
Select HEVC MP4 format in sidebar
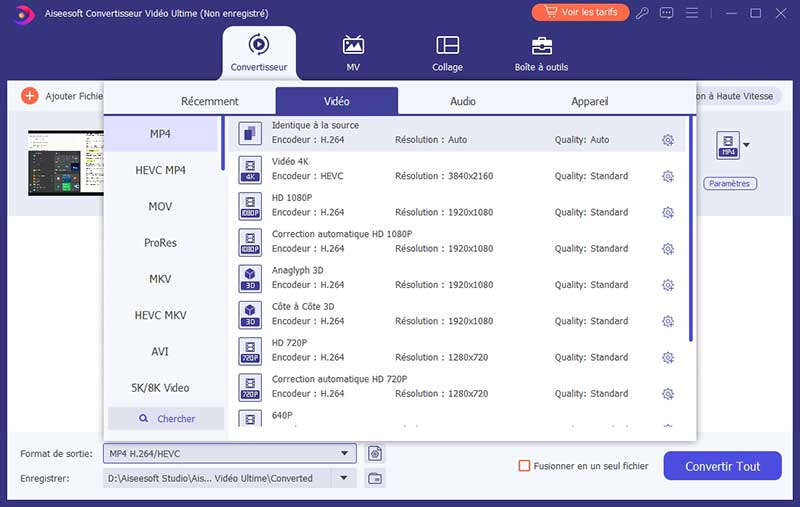click(x=161, y=170)
